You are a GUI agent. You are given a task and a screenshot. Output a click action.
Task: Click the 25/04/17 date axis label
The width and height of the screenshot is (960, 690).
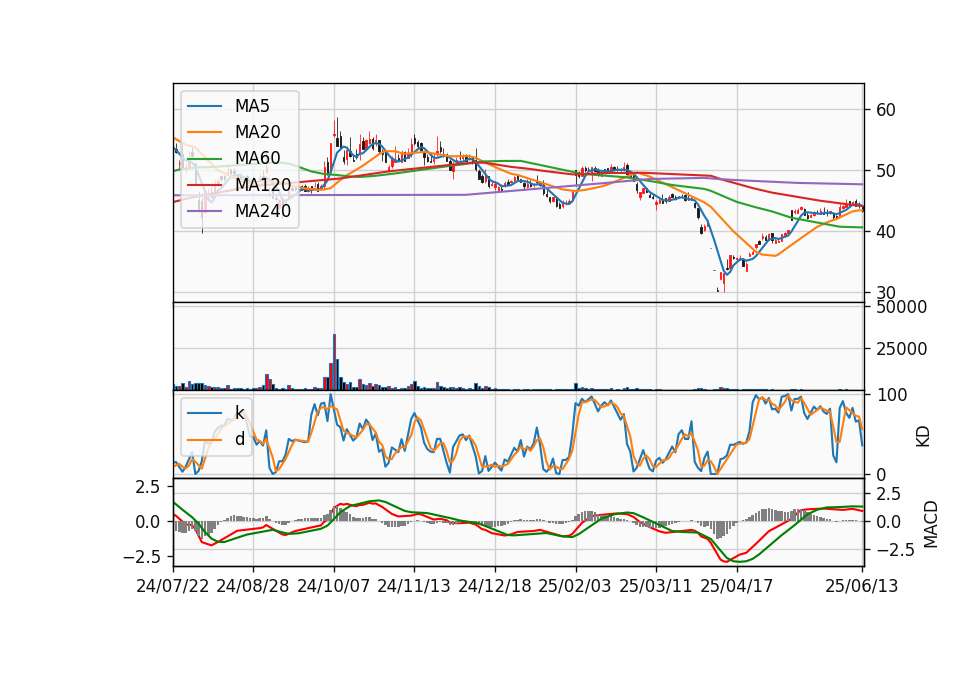737,586
